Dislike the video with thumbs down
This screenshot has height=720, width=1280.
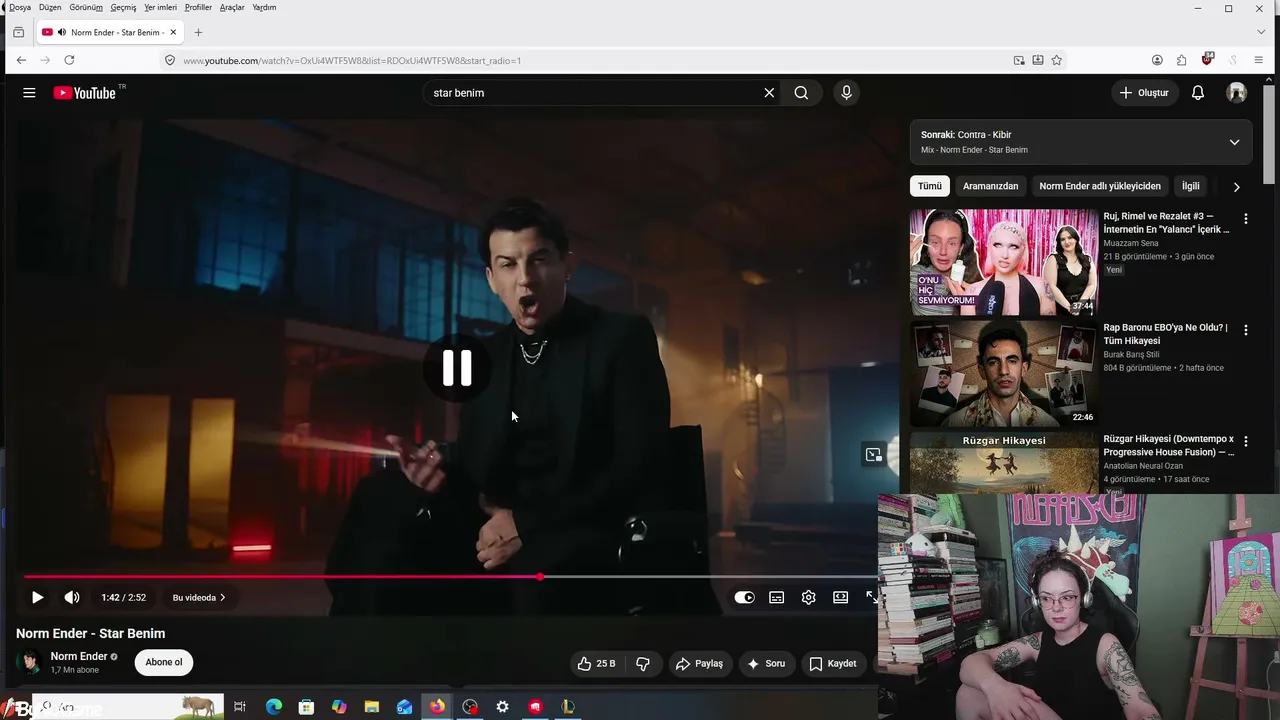tap(643, 663)
